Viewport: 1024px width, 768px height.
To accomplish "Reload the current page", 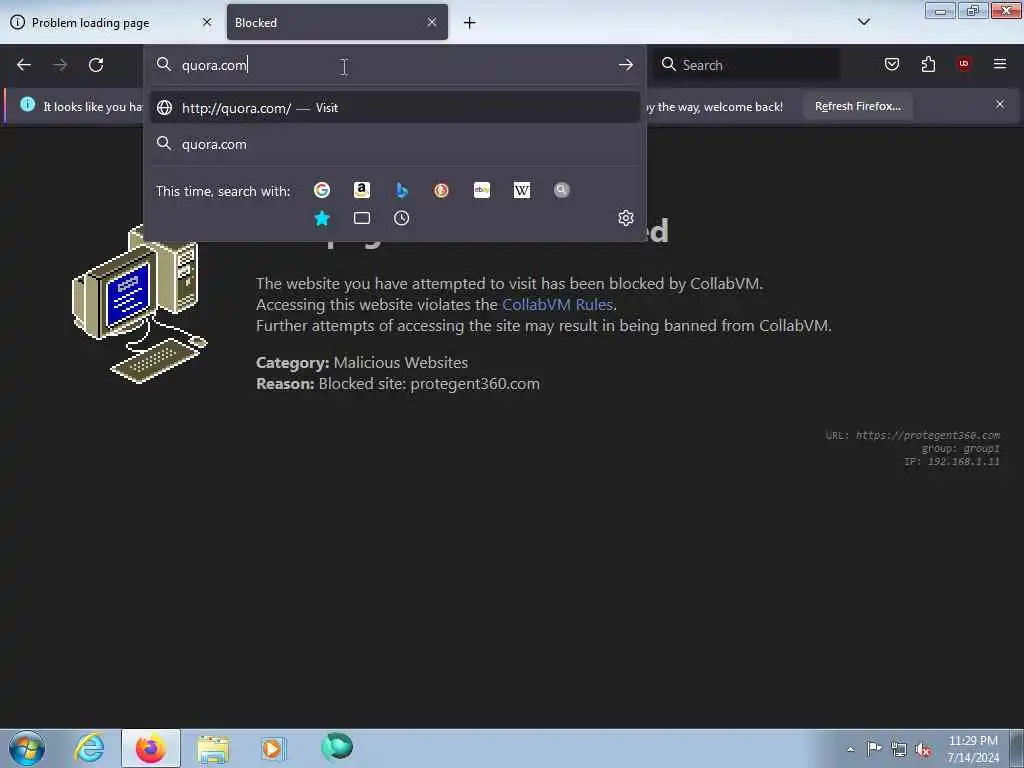I will tap(96, 65).
